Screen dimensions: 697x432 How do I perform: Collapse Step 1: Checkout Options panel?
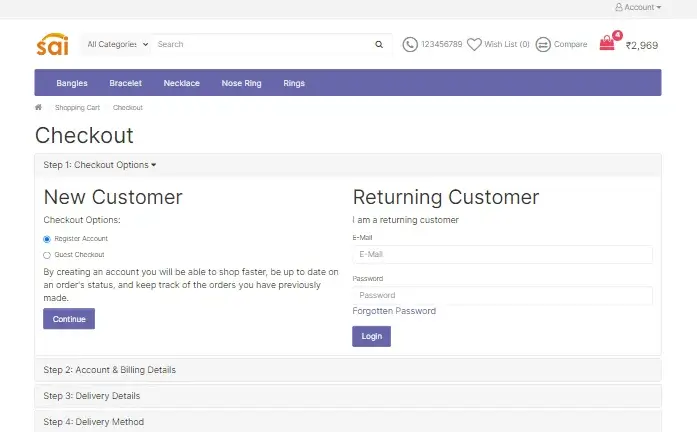pyautogui.click(x=100, y=165)
